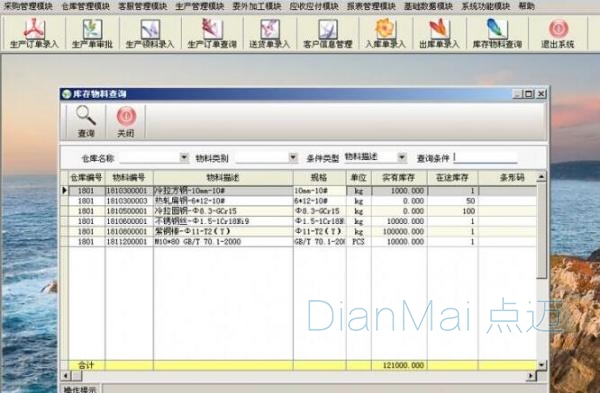Click horizontal scrollbar right arrow
Image resolution: width=600 pixels, height=393 pixels.
532,376
